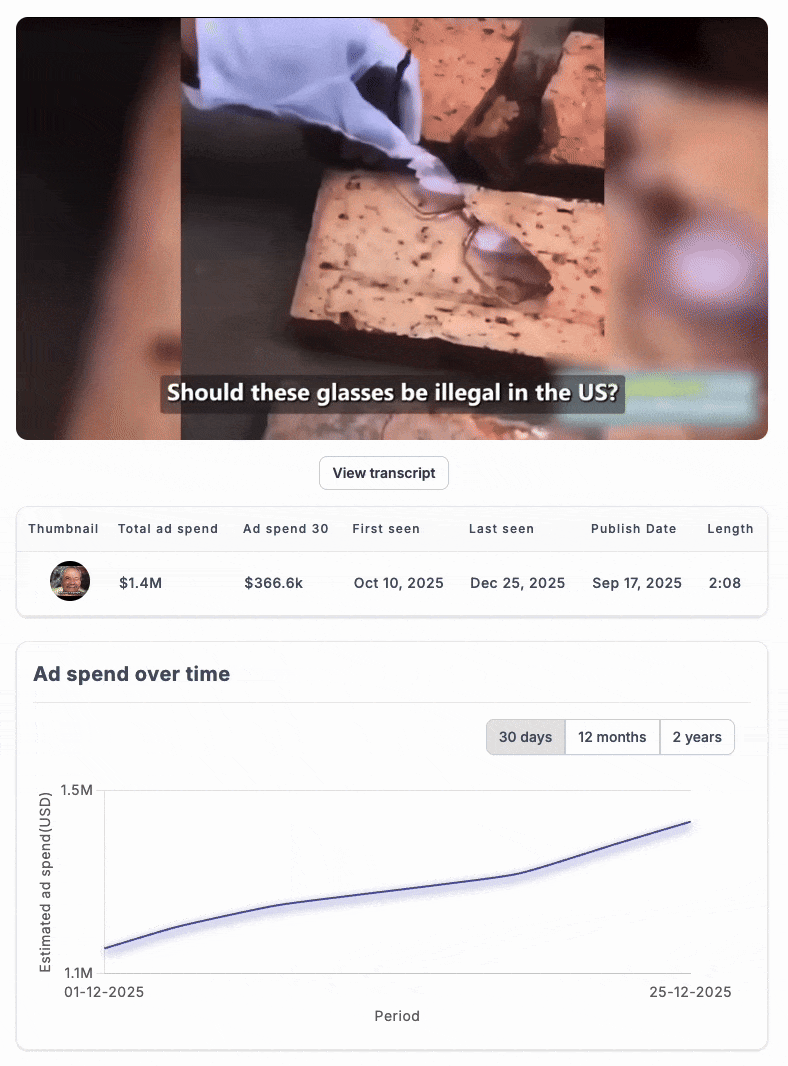Click the Oct 10, 2025 first seen date
This screenshot has height=1066, width=788.
click(x=398, y=583)
